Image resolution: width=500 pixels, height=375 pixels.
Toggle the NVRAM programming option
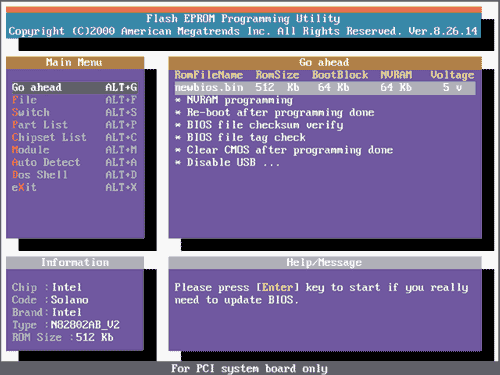point(234,100)
